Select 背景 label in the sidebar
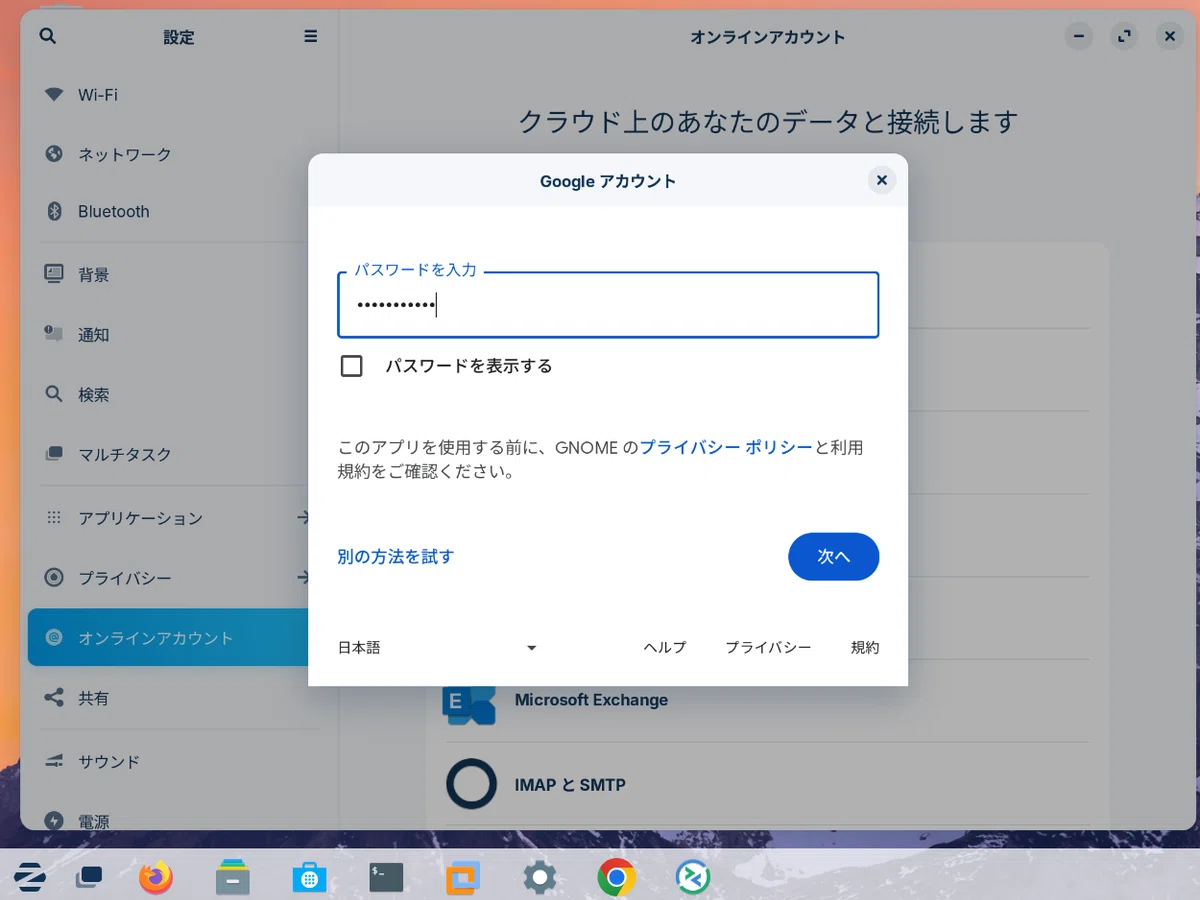This screenshot has width=1200, height=900. [x=94, y=274]
